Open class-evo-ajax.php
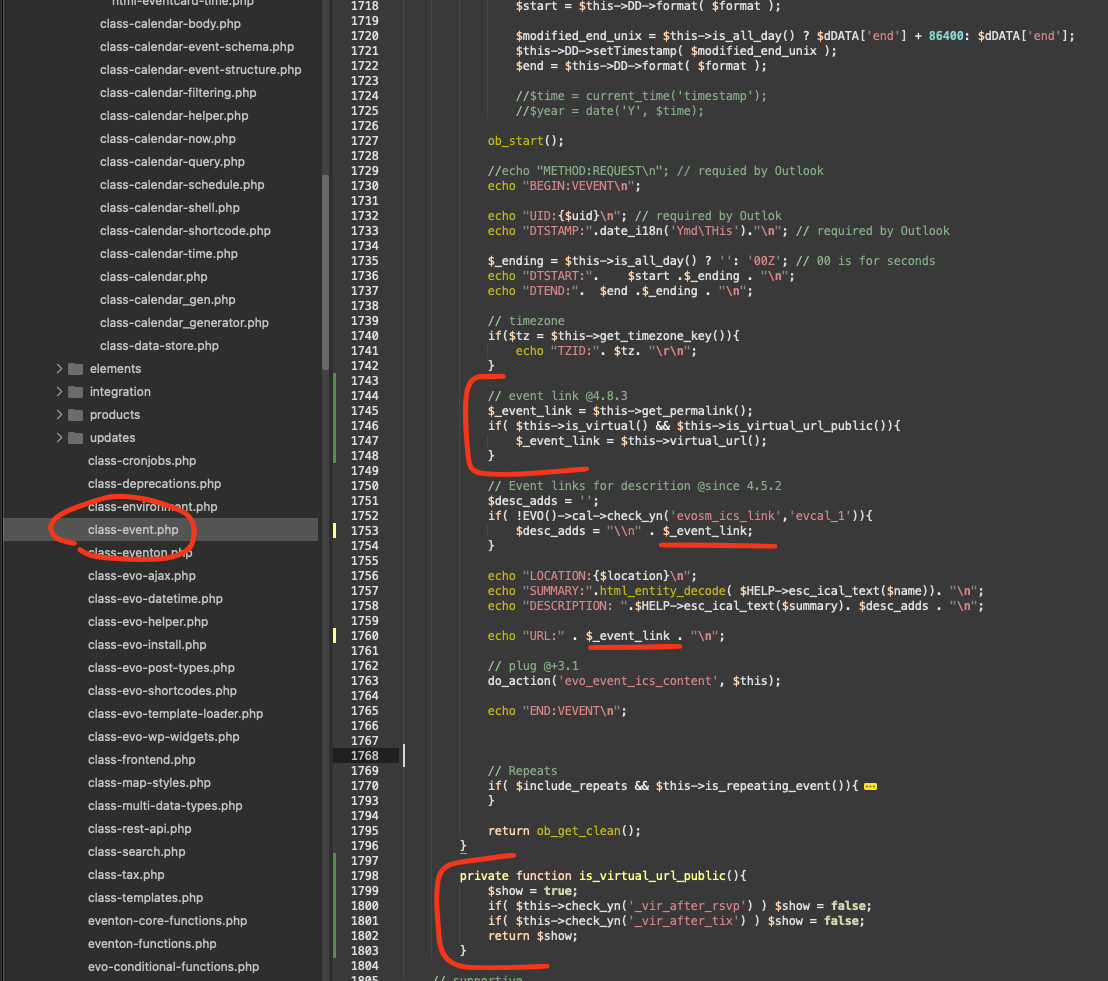 click(141, 575)
